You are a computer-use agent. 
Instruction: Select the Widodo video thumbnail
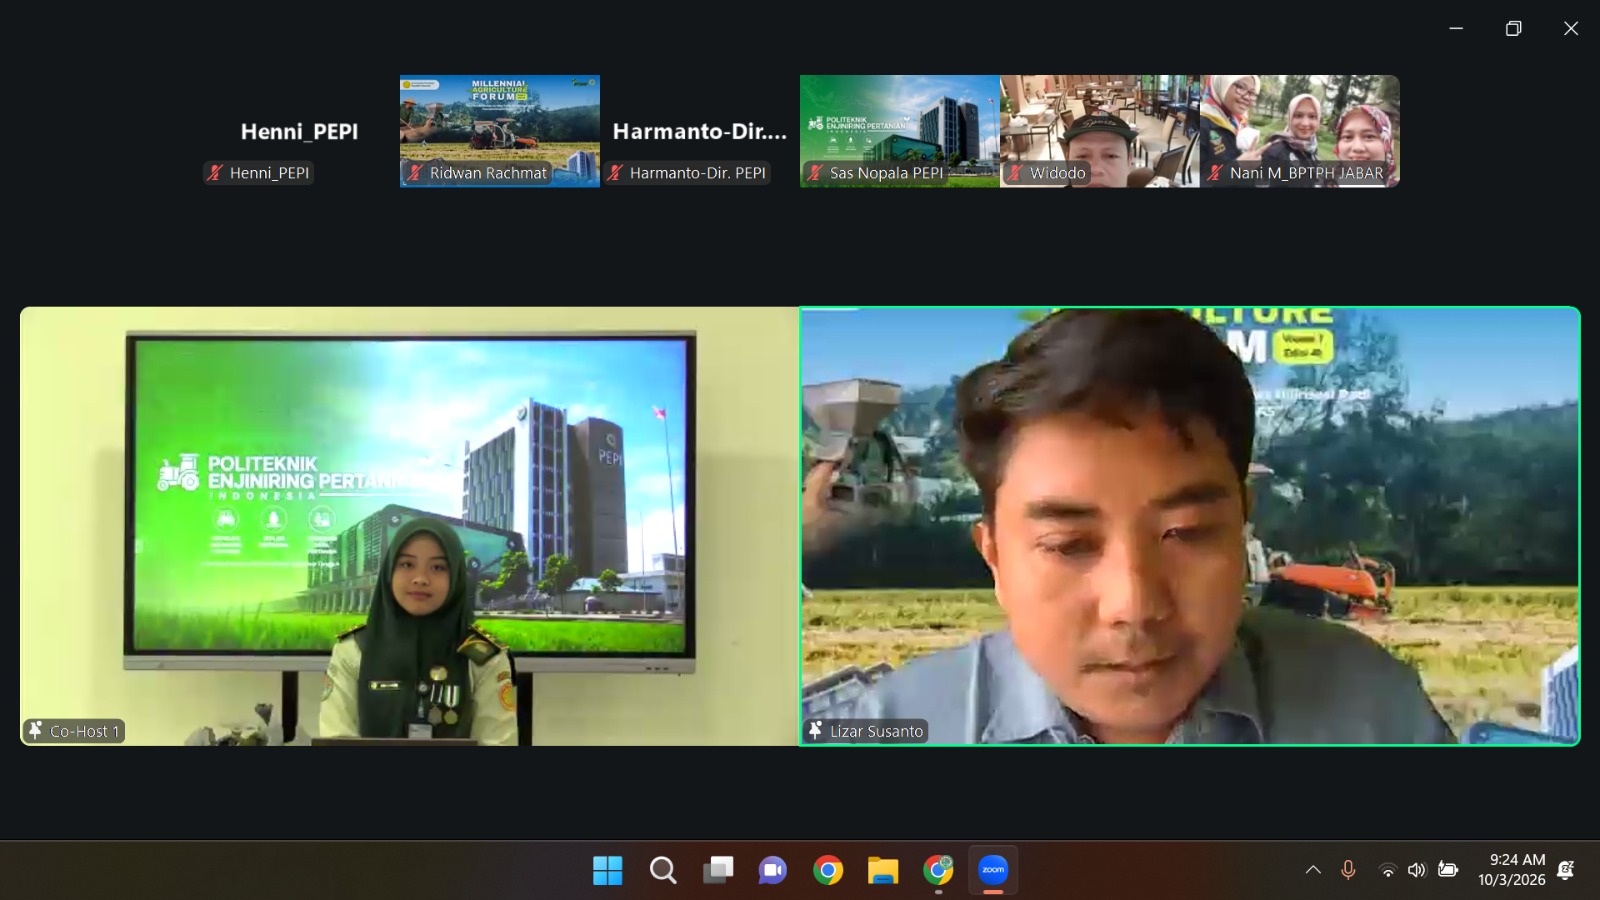[1100, 131]
